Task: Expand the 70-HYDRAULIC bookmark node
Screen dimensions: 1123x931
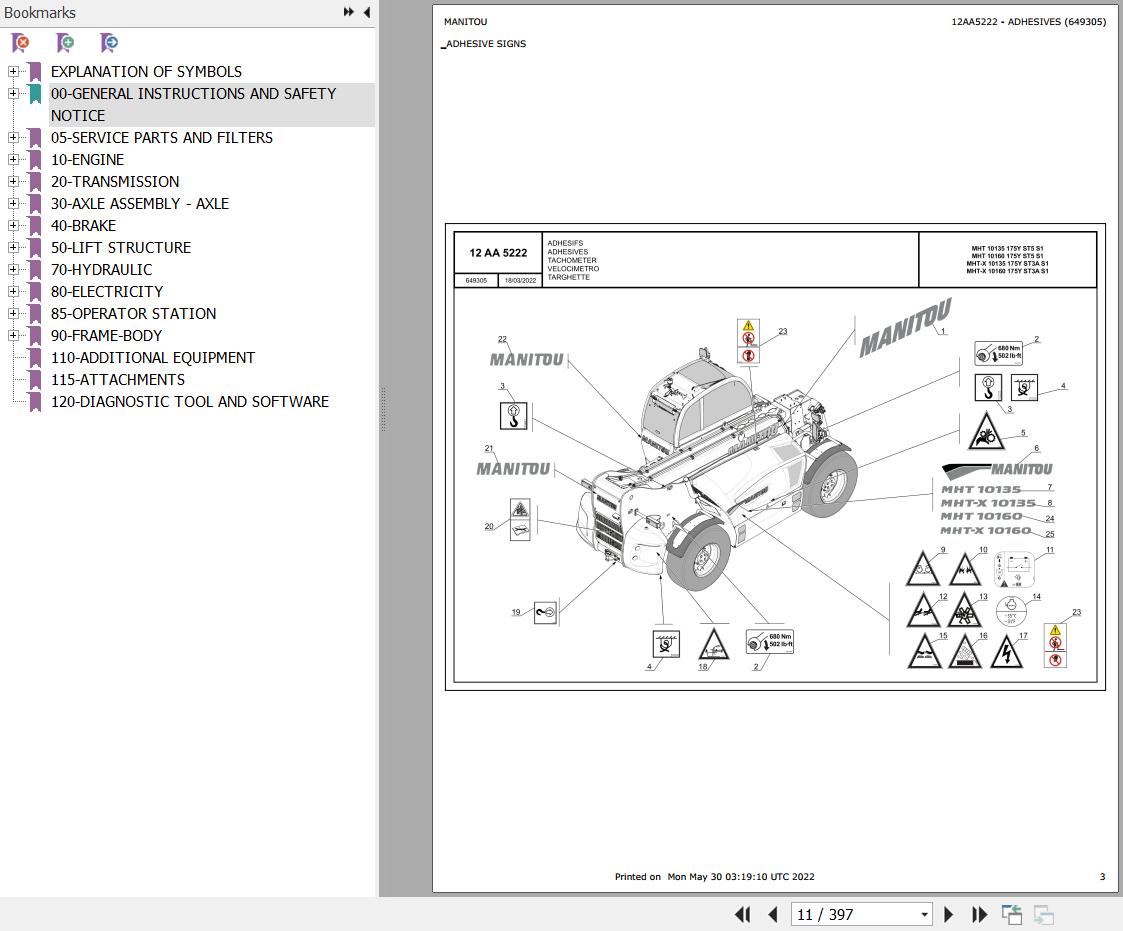Action: [13, 270]
